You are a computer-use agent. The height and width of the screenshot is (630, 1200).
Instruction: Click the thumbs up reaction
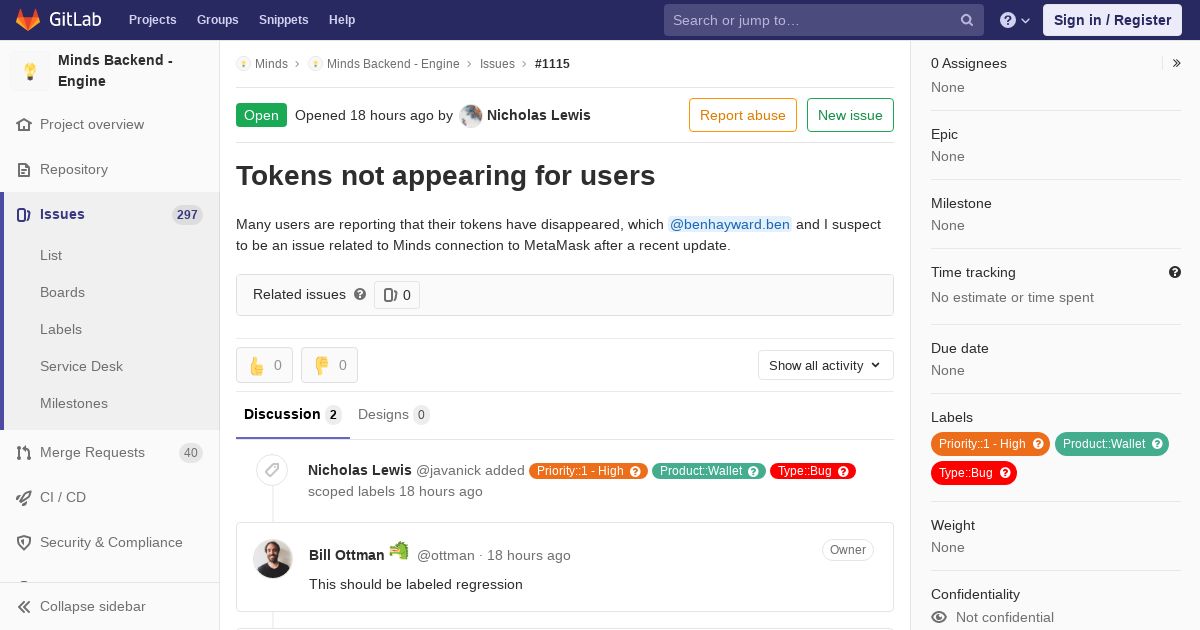pos(264,365)
